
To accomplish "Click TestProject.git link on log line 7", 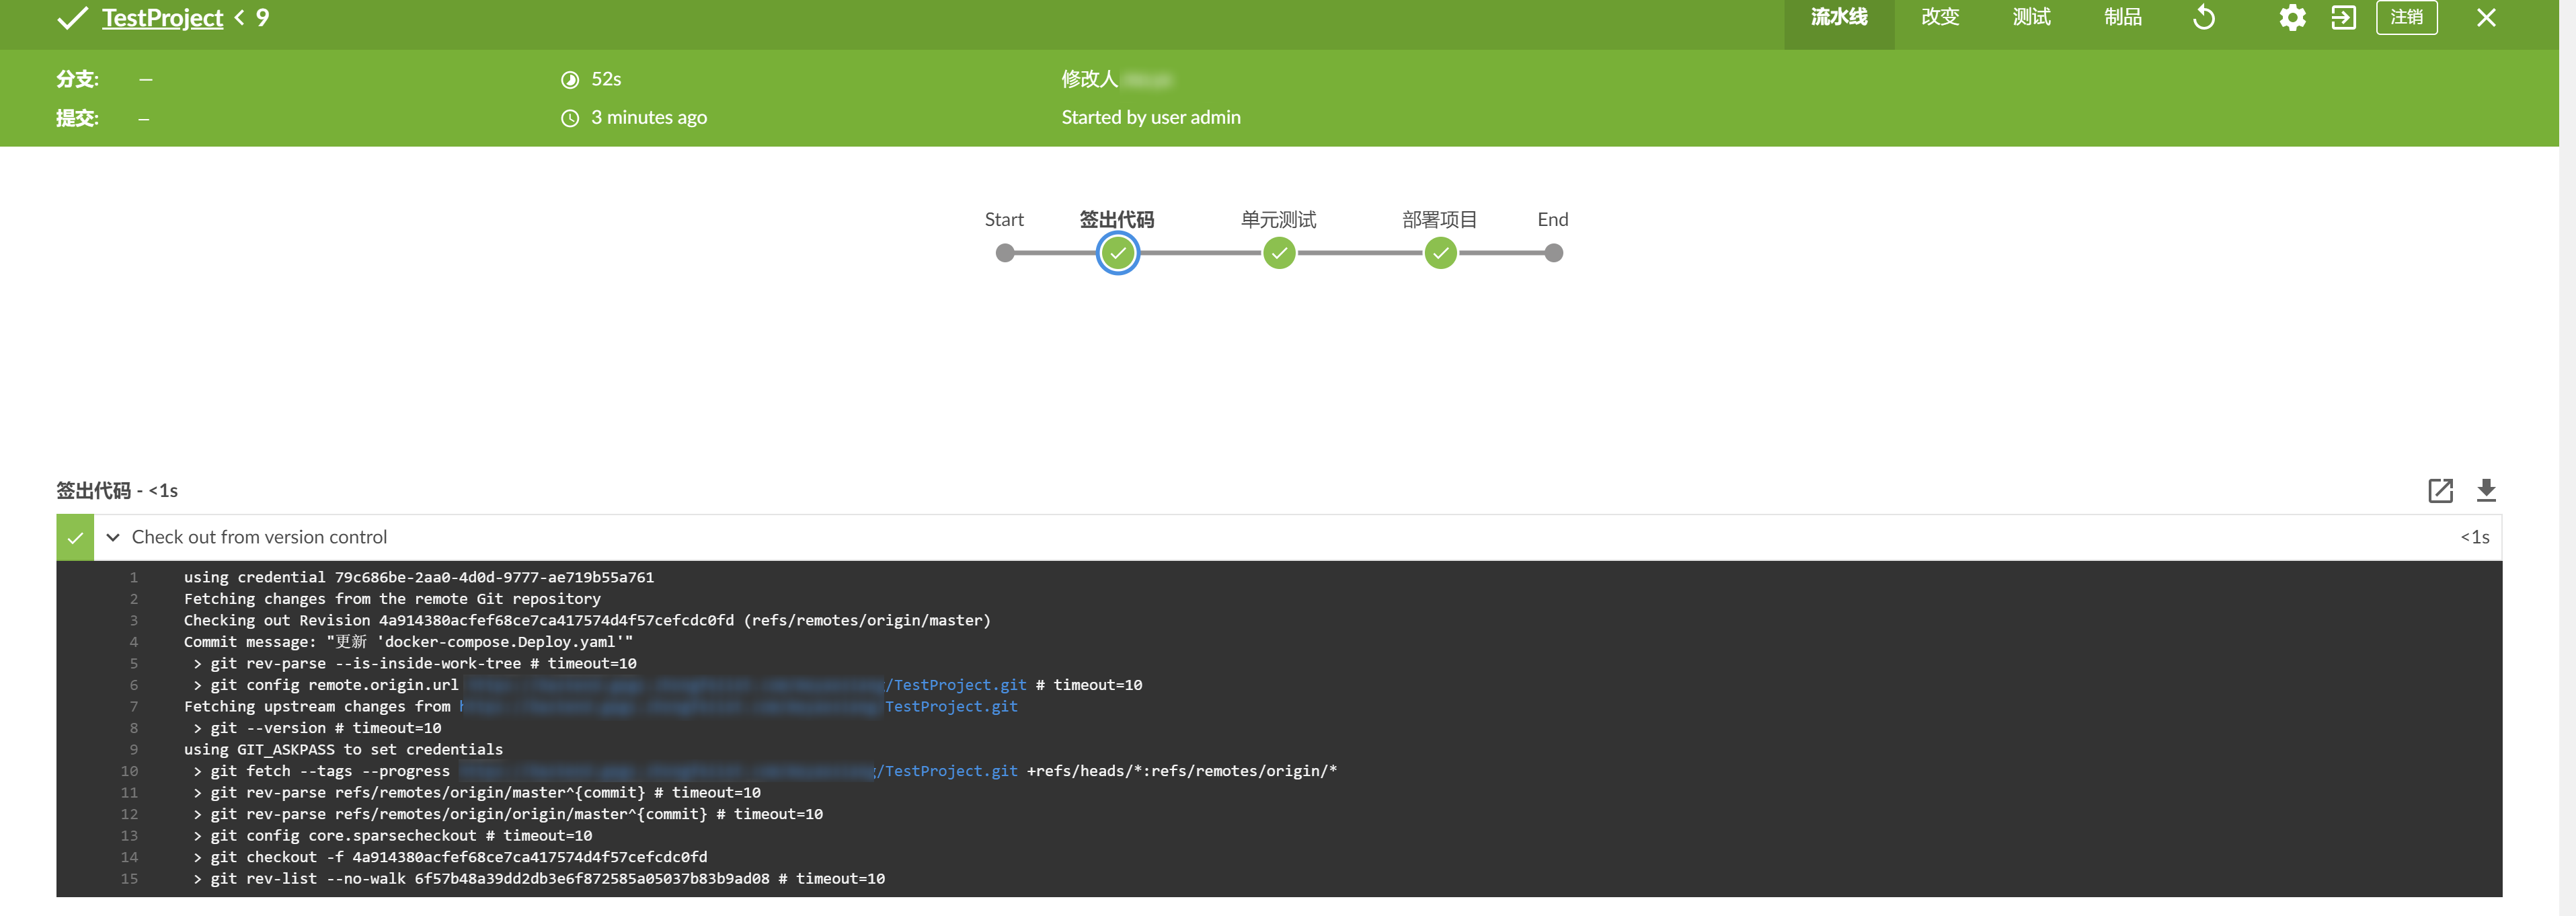I will coord(950,707).
